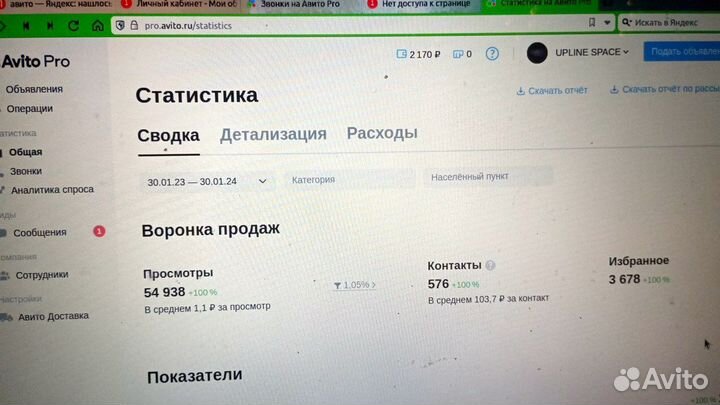Click the Yandex search field
Image resolution: width=720 pixels, height=405 pixels.
point(669,22)
